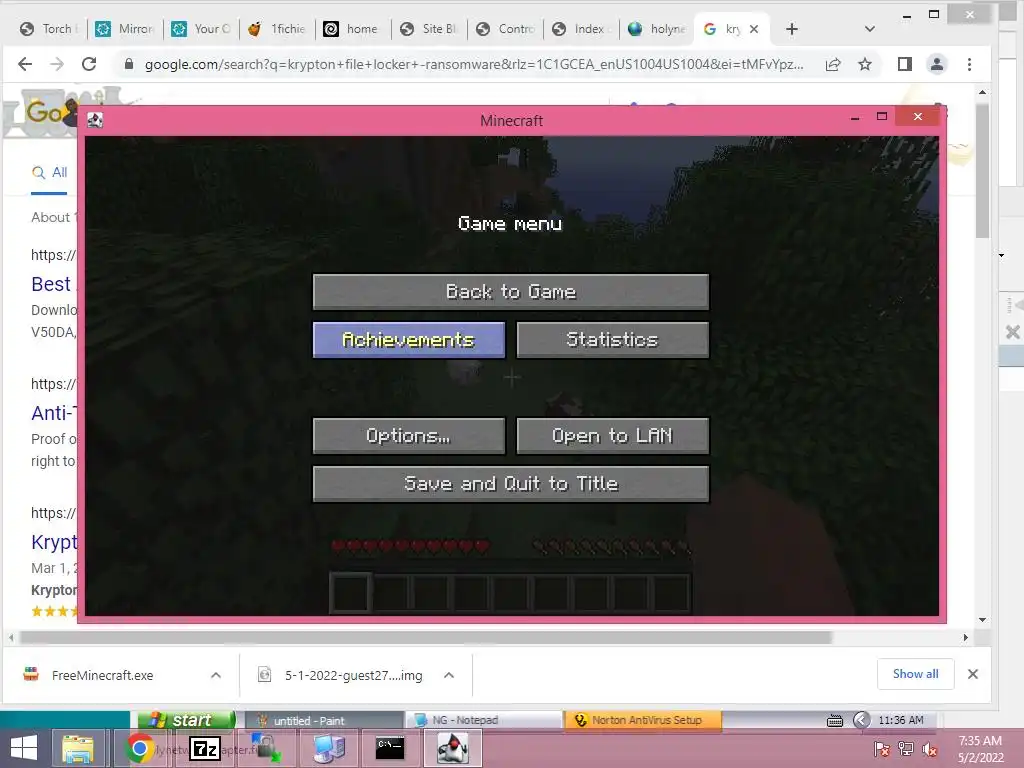Click the on-screen keyboard icon in inner taskbar
Viewport: 1024px width, 768px height.
(835, 721)
